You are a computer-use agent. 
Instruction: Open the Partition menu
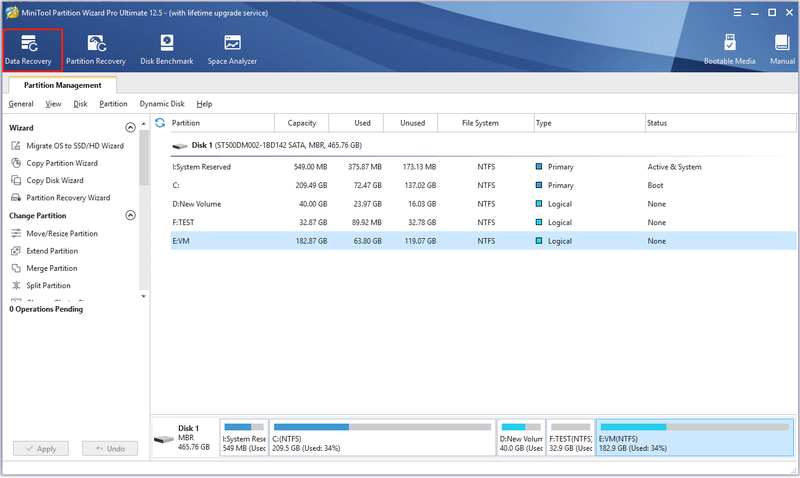pos(113,104)
